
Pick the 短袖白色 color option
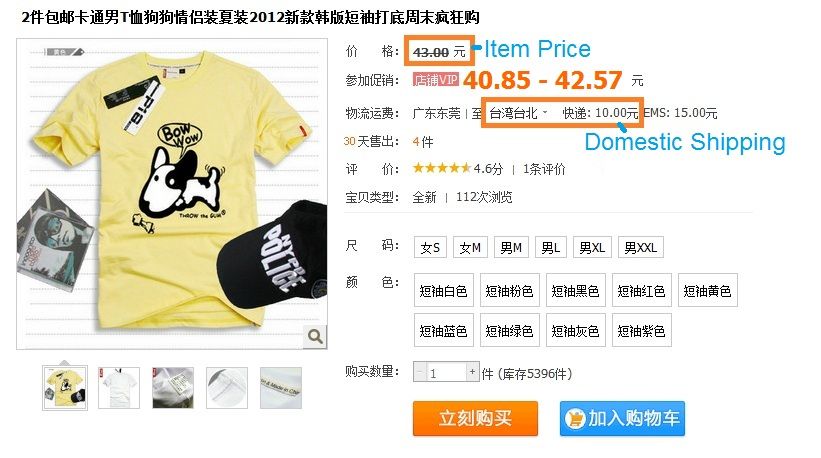pyautogui.click(x=443, y=290)
